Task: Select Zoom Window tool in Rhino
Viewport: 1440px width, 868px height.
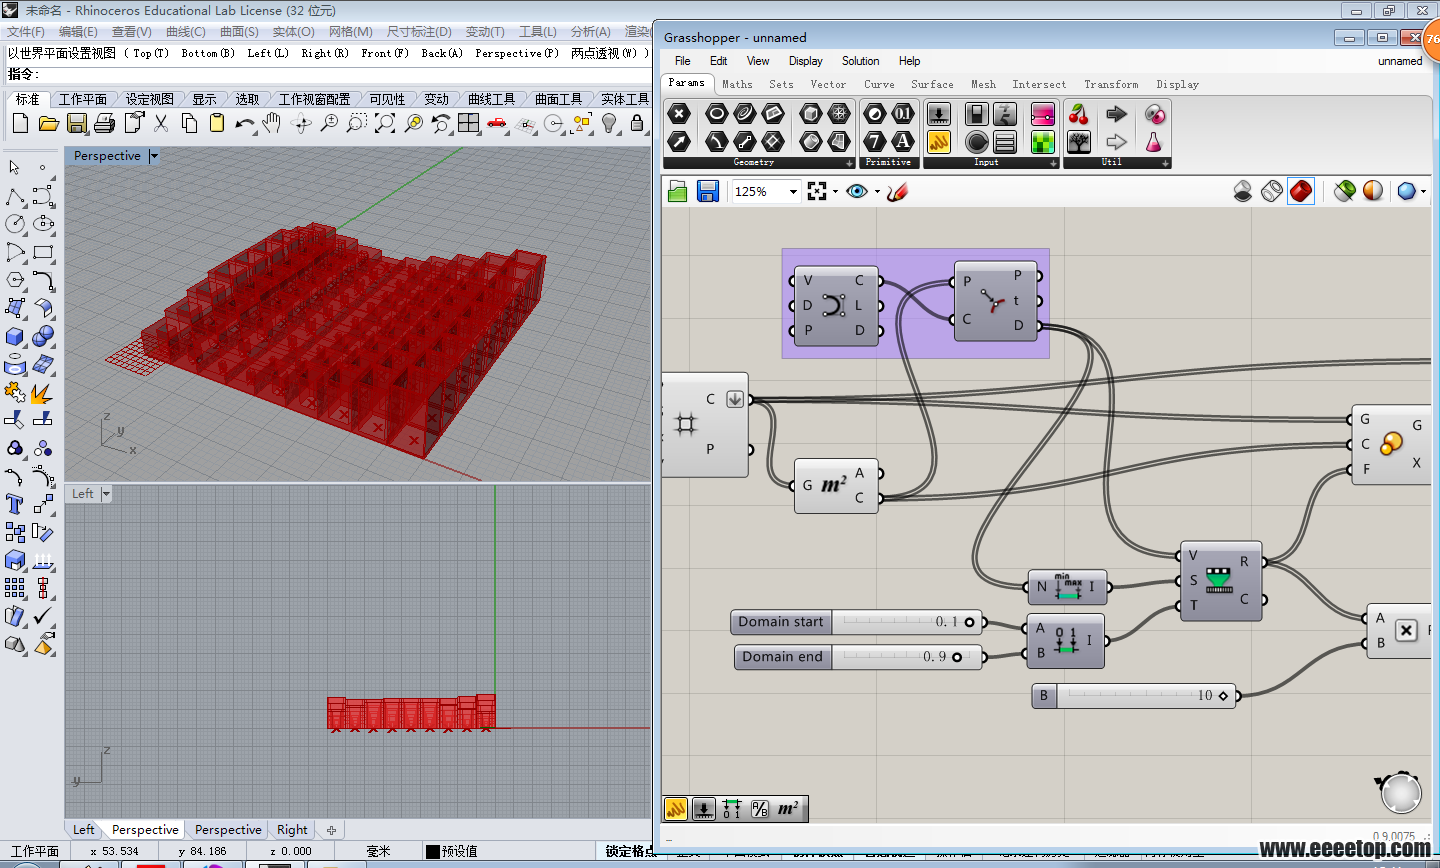Action: point(357,123)
